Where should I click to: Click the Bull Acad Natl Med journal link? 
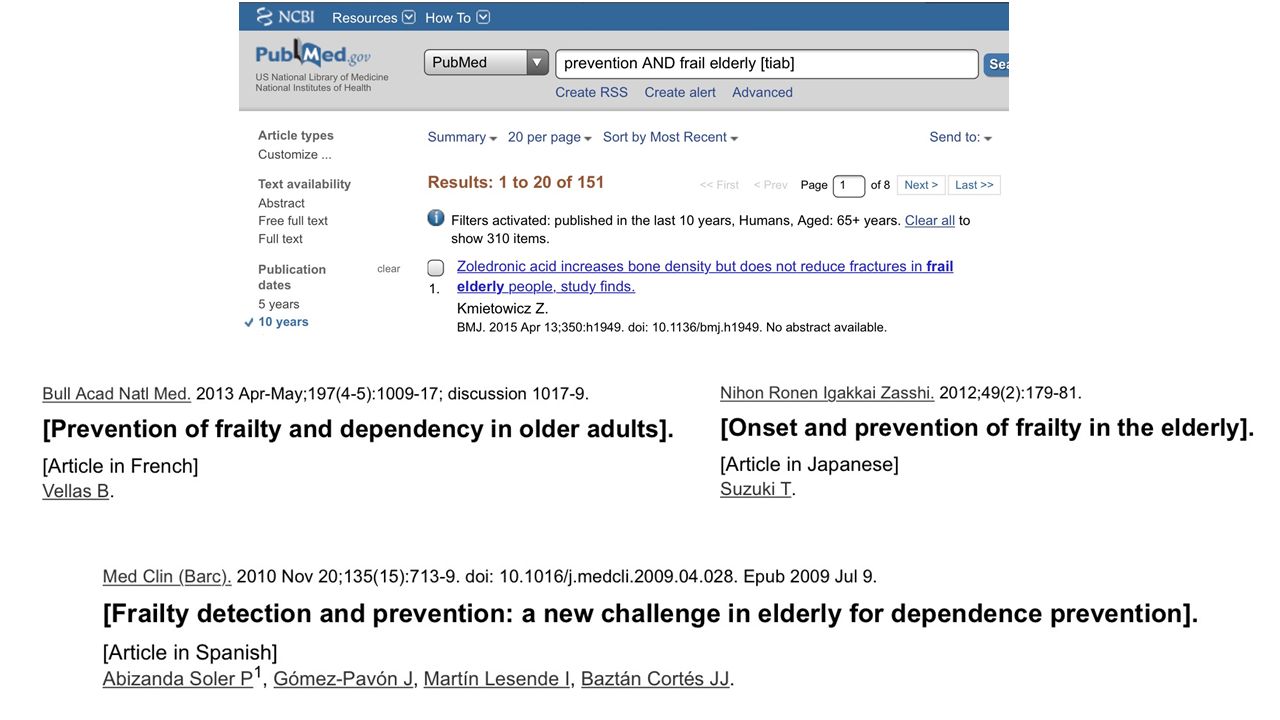coord(116,394)
